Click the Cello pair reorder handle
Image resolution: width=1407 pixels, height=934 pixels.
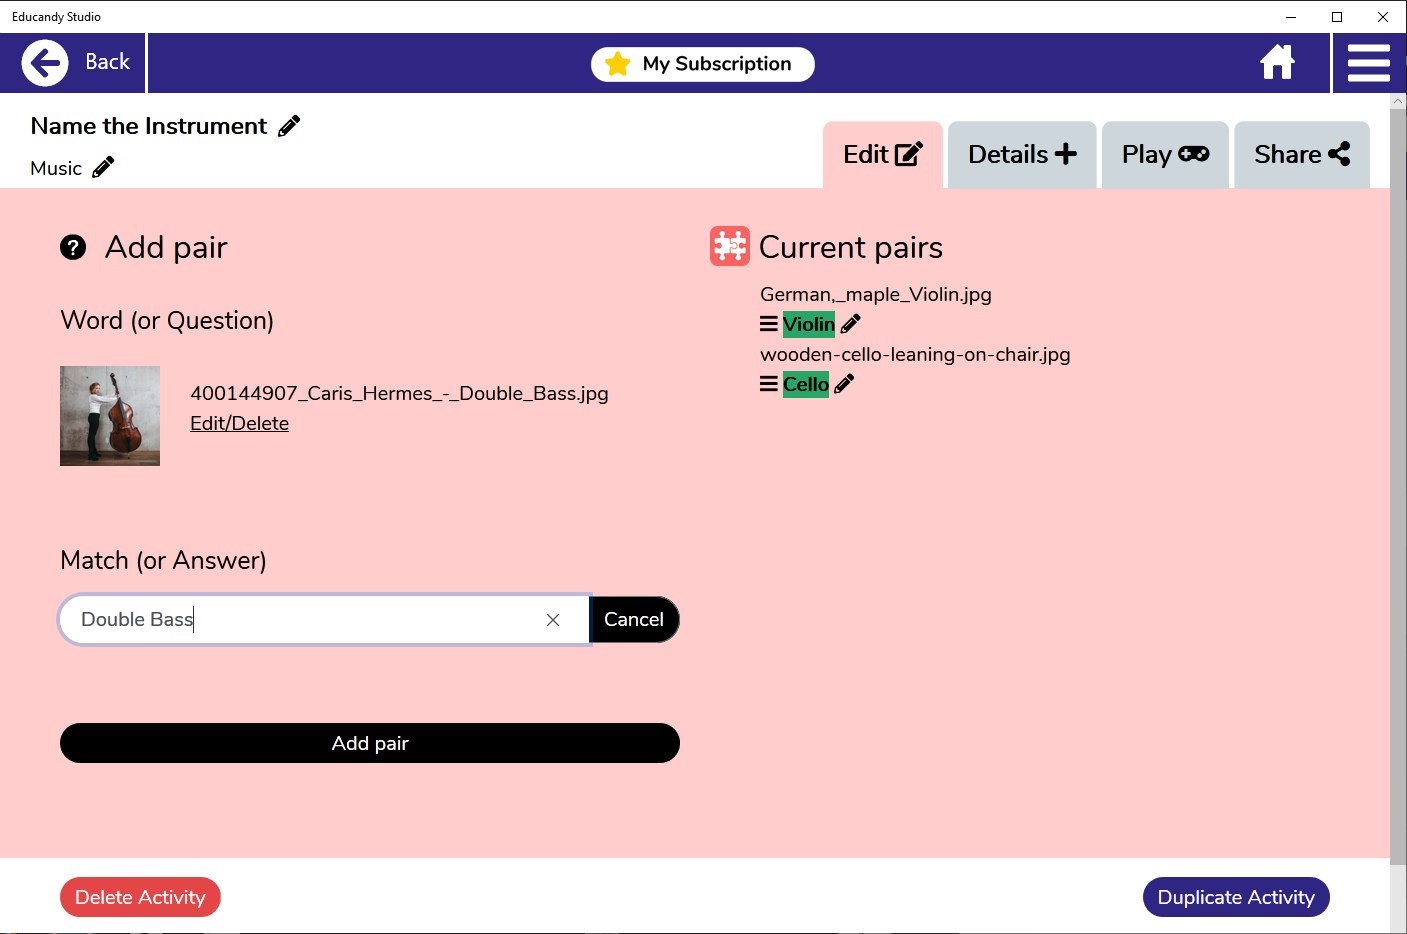coord(769,384)
